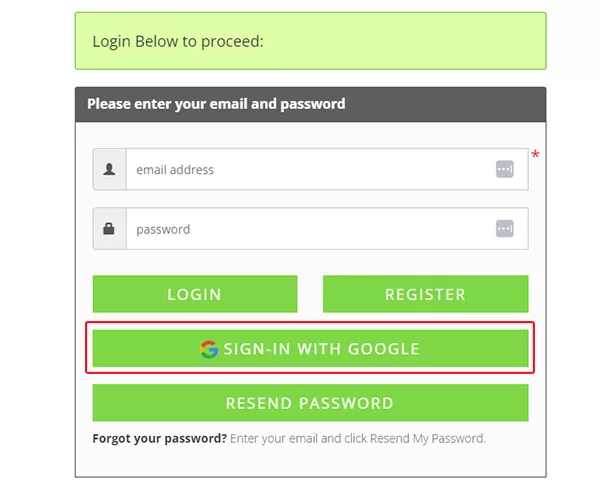Screen dimensions: 600x486
Task: Click the 'email address' placeholder text
Action: point(175,170)
